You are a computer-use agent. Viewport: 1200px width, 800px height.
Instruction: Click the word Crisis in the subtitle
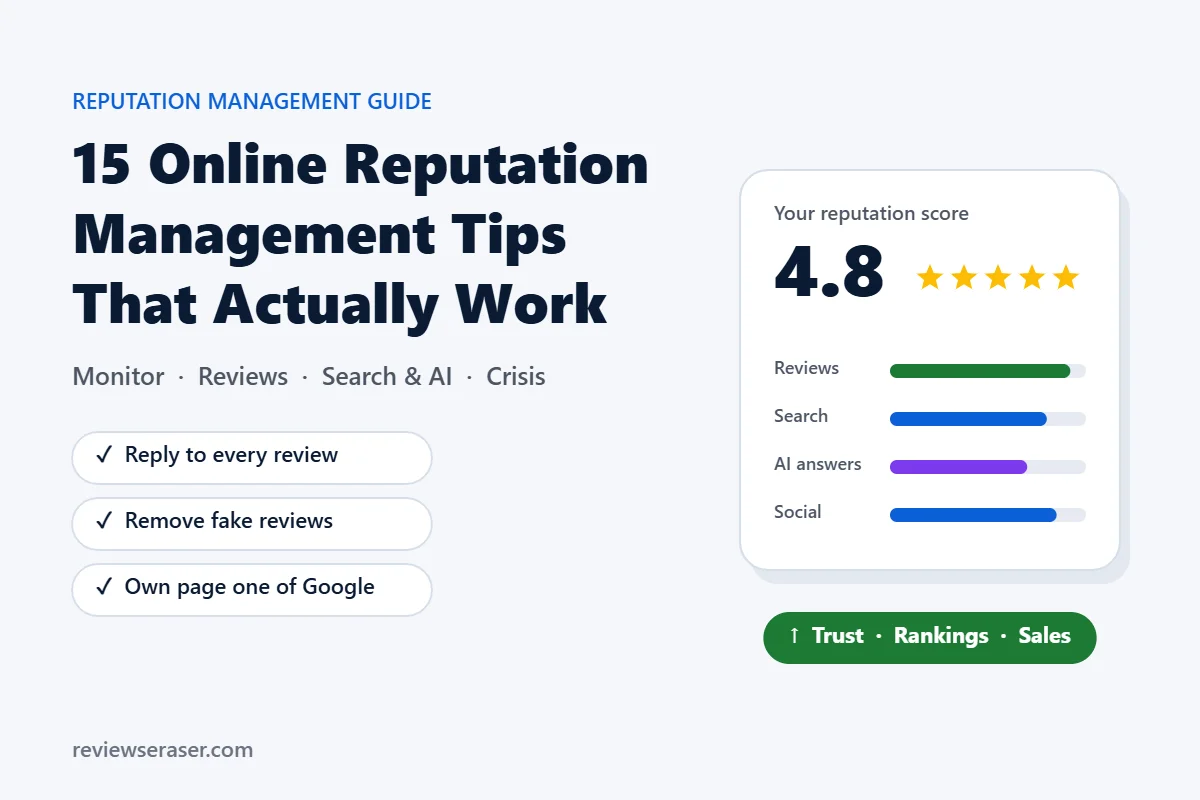(x=516, y=377)
